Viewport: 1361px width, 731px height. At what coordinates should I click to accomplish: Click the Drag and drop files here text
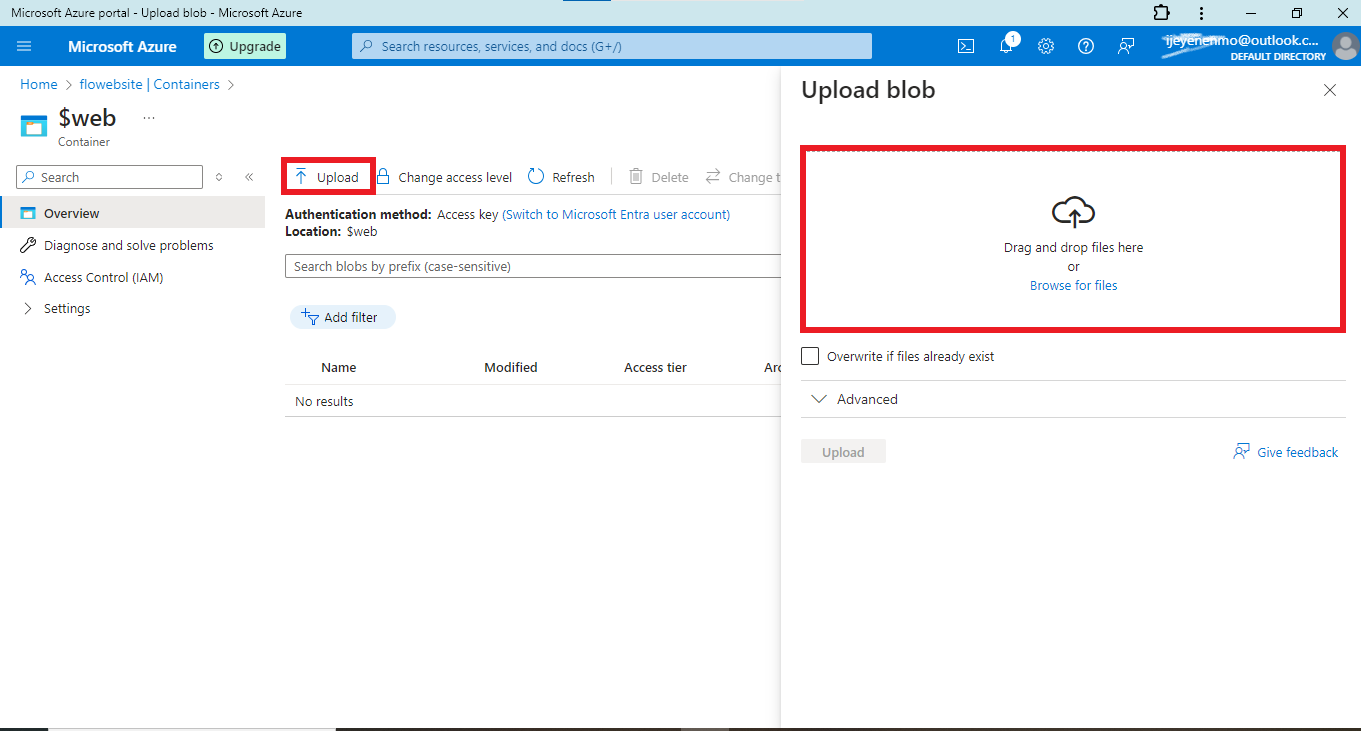(1073, 247)
